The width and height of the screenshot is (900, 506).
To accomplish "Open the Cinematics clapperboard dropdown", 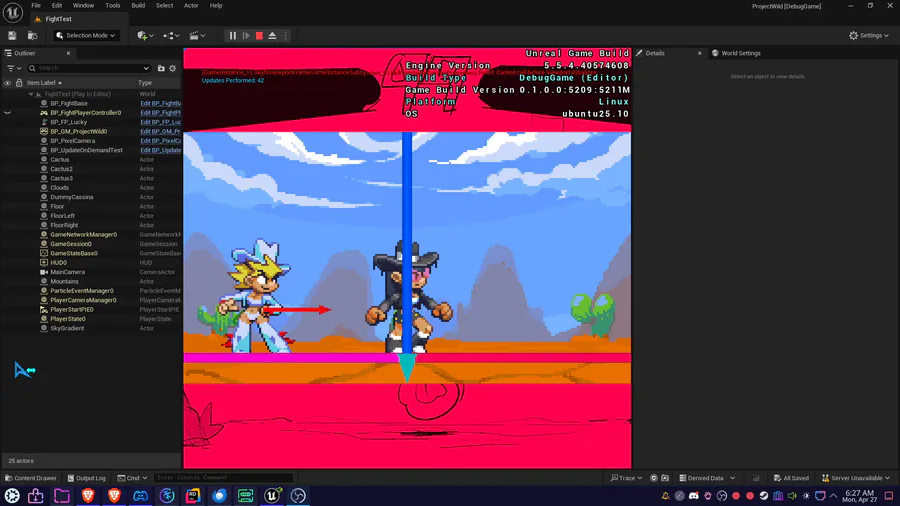I will tap(197, 36).
